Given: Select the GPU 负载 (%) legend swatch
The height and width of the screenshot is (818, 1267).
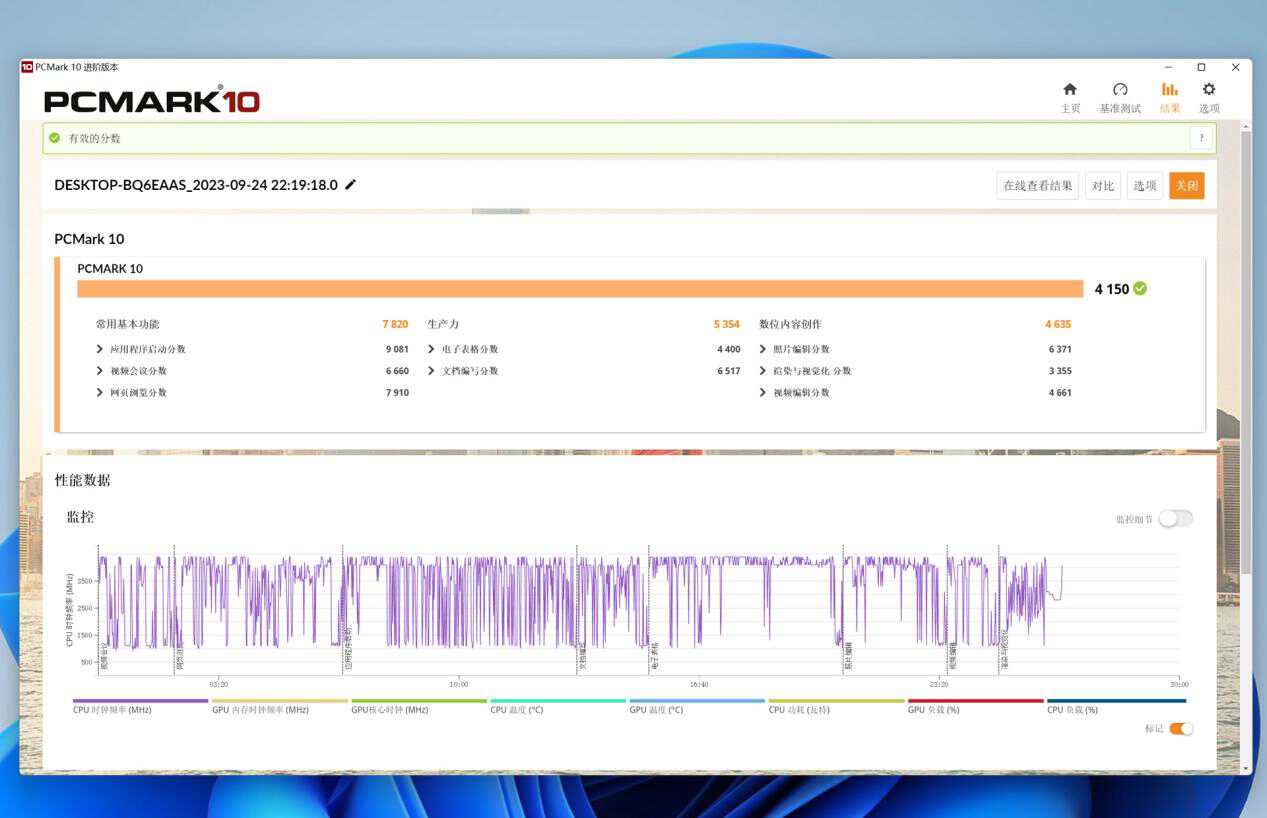Looking at the screenshot, I should pyautogui.click(x=975, y=701).
